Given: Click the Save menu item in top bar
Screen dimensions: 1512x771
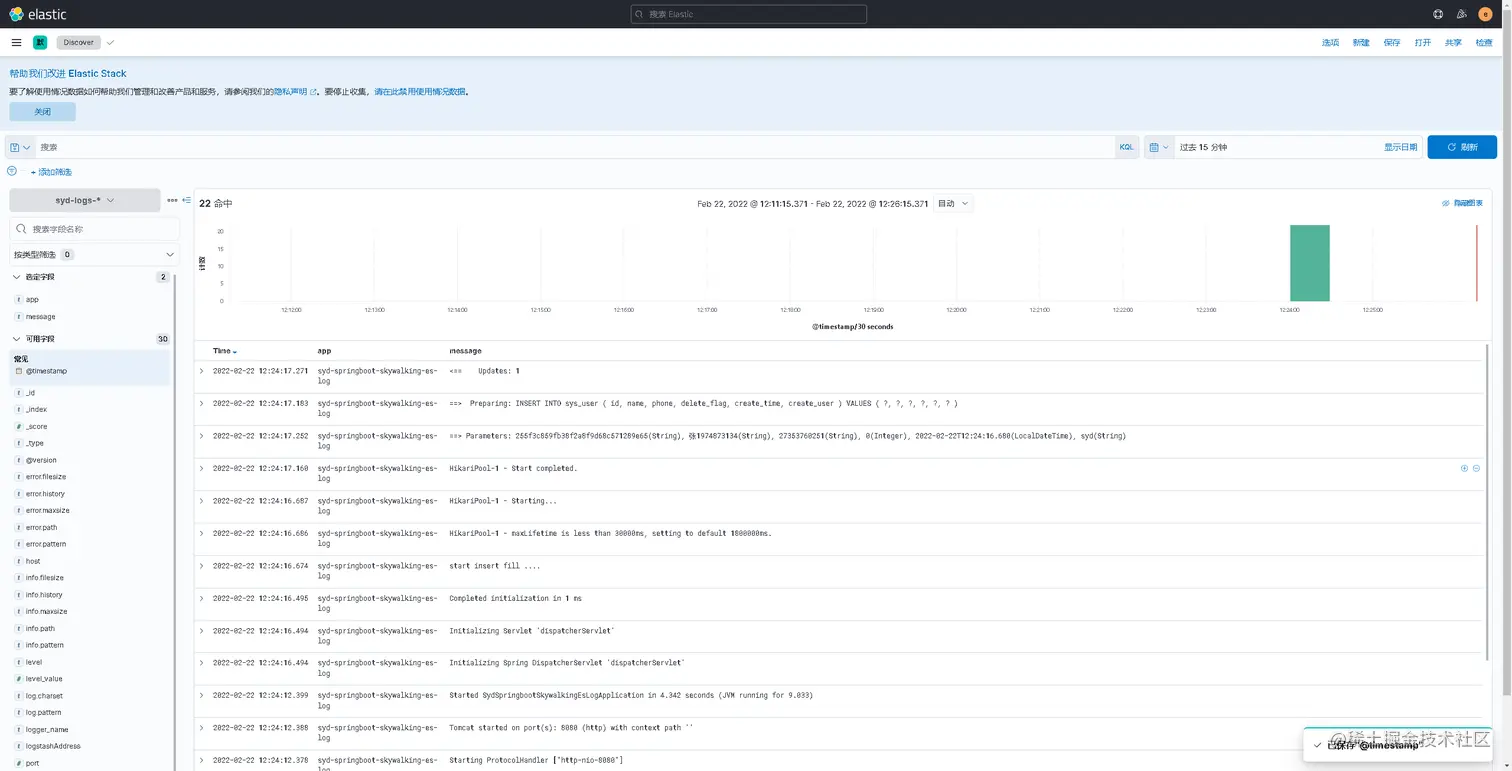Looking at the screenshot, I should click(x=1392, y=42).
